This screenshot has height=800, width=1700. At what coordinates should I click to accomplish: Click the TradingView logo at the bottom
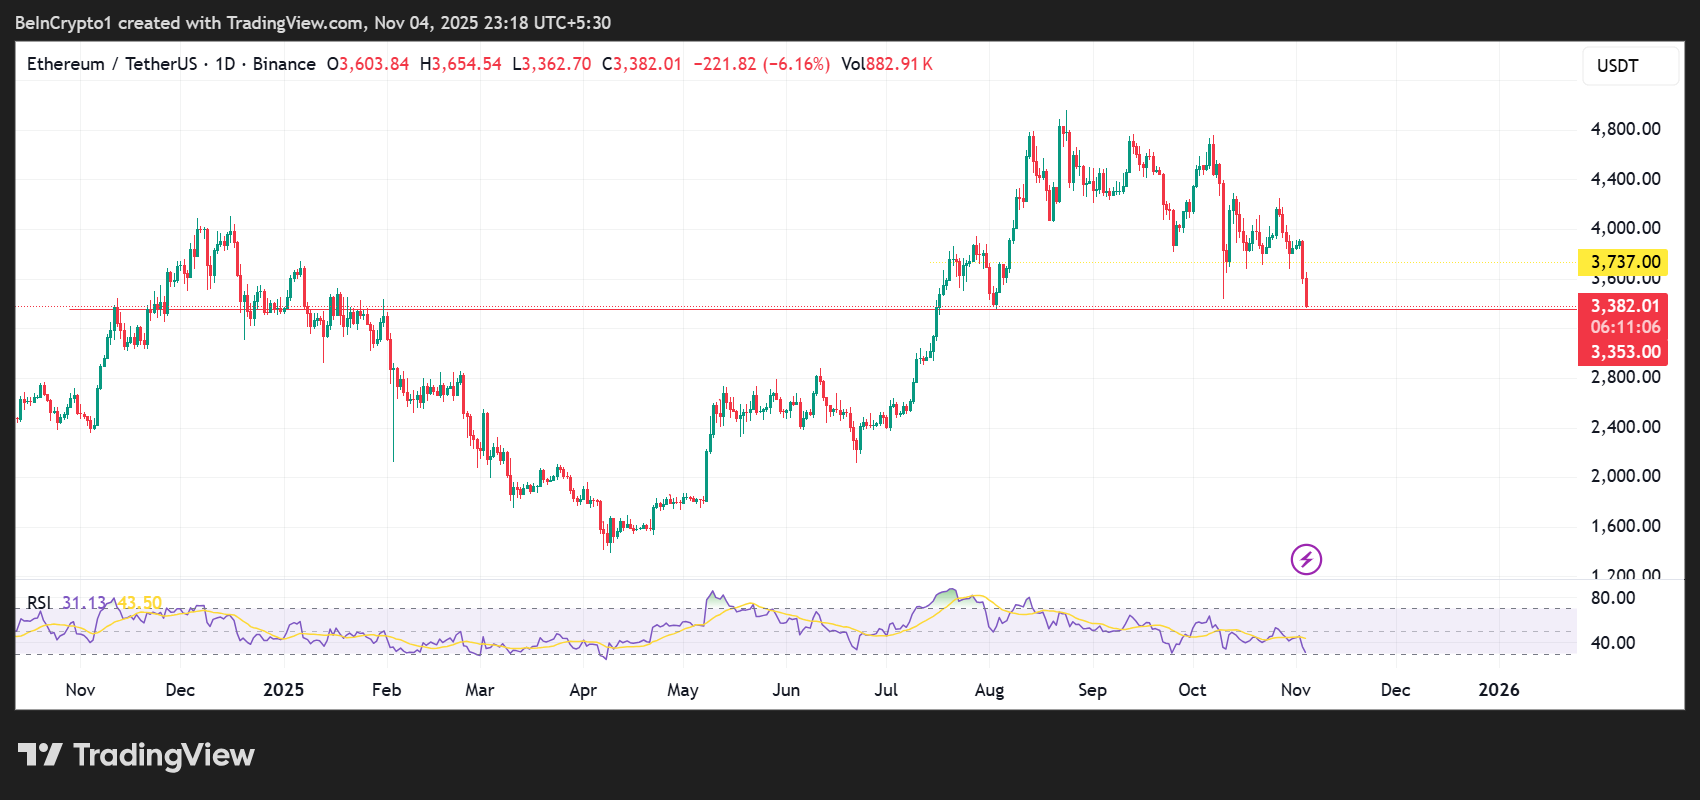136,755
